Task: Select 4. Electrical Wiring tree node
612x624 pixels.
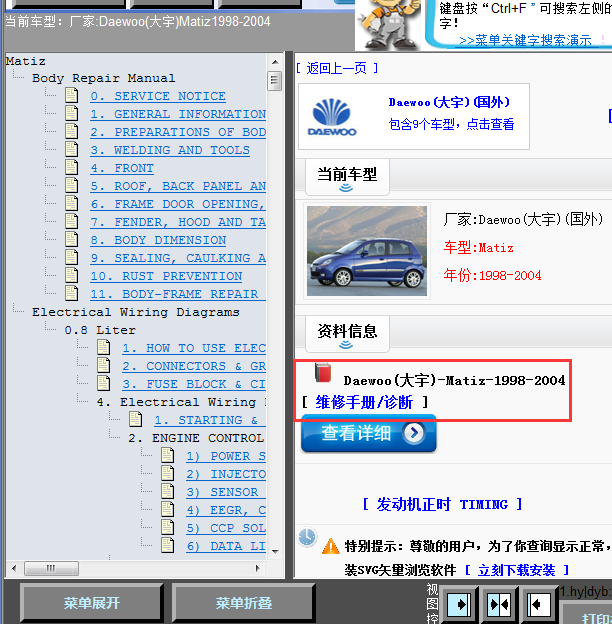Action: [x=181, y=402]
